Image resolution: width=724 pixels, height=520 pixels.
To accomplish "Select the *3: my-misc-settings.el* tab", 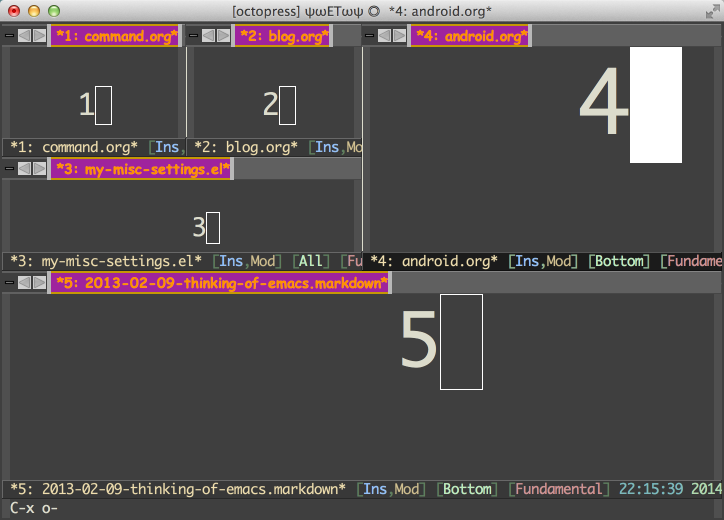I will (141, 169).
